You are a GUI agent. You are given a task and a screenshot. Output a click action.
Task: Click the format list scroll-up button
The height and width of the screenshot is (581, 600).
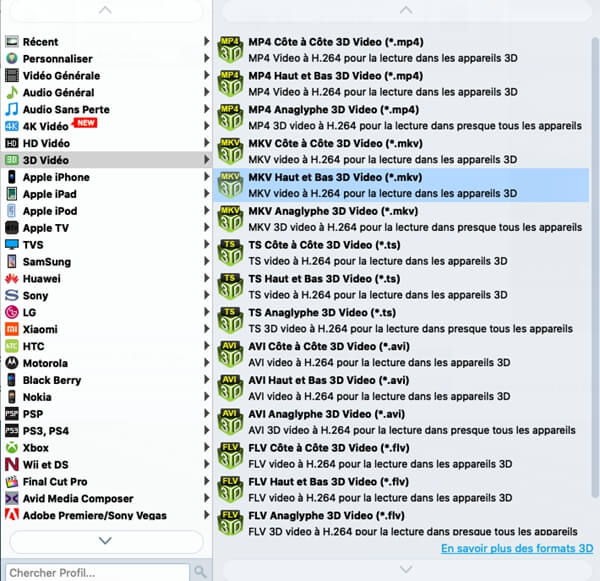point(406,11)
